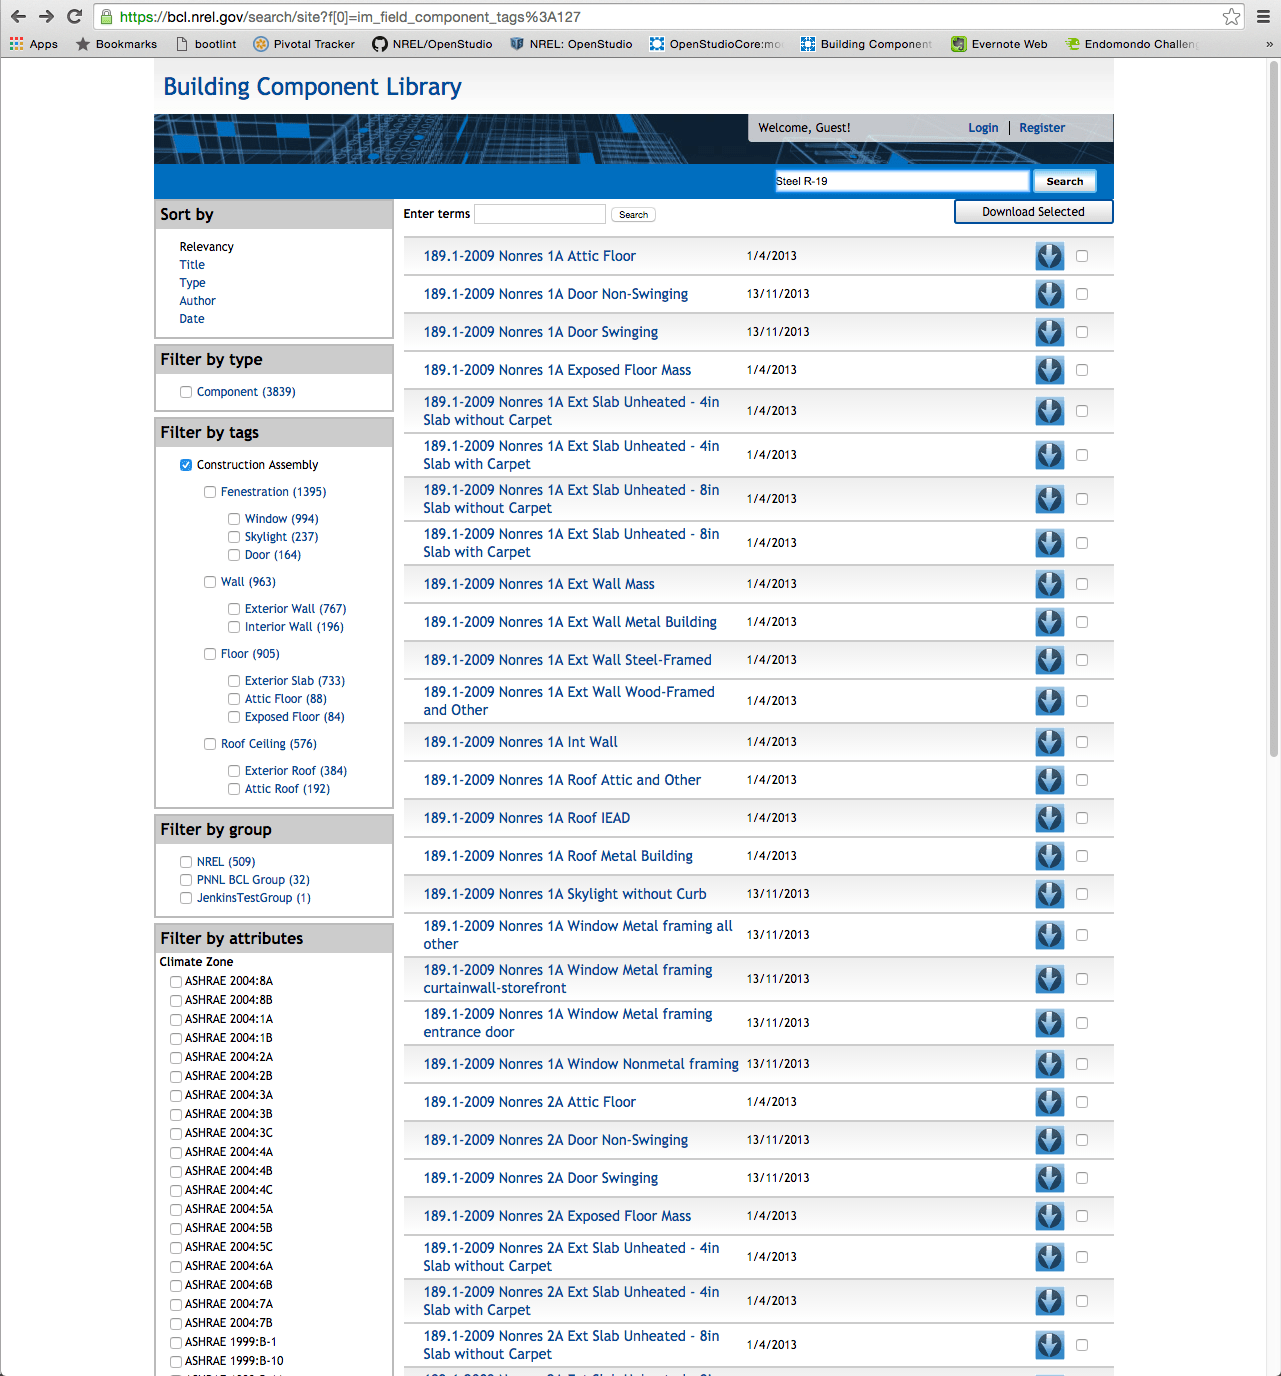Click inside the Enter terms search field
This screenshot has height=1376, width=1281.
tap(539, 213)
